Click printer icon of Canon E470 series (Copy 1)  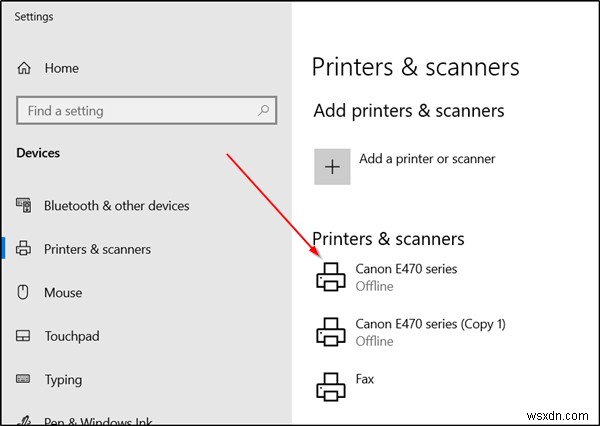[x=331, y=332]
